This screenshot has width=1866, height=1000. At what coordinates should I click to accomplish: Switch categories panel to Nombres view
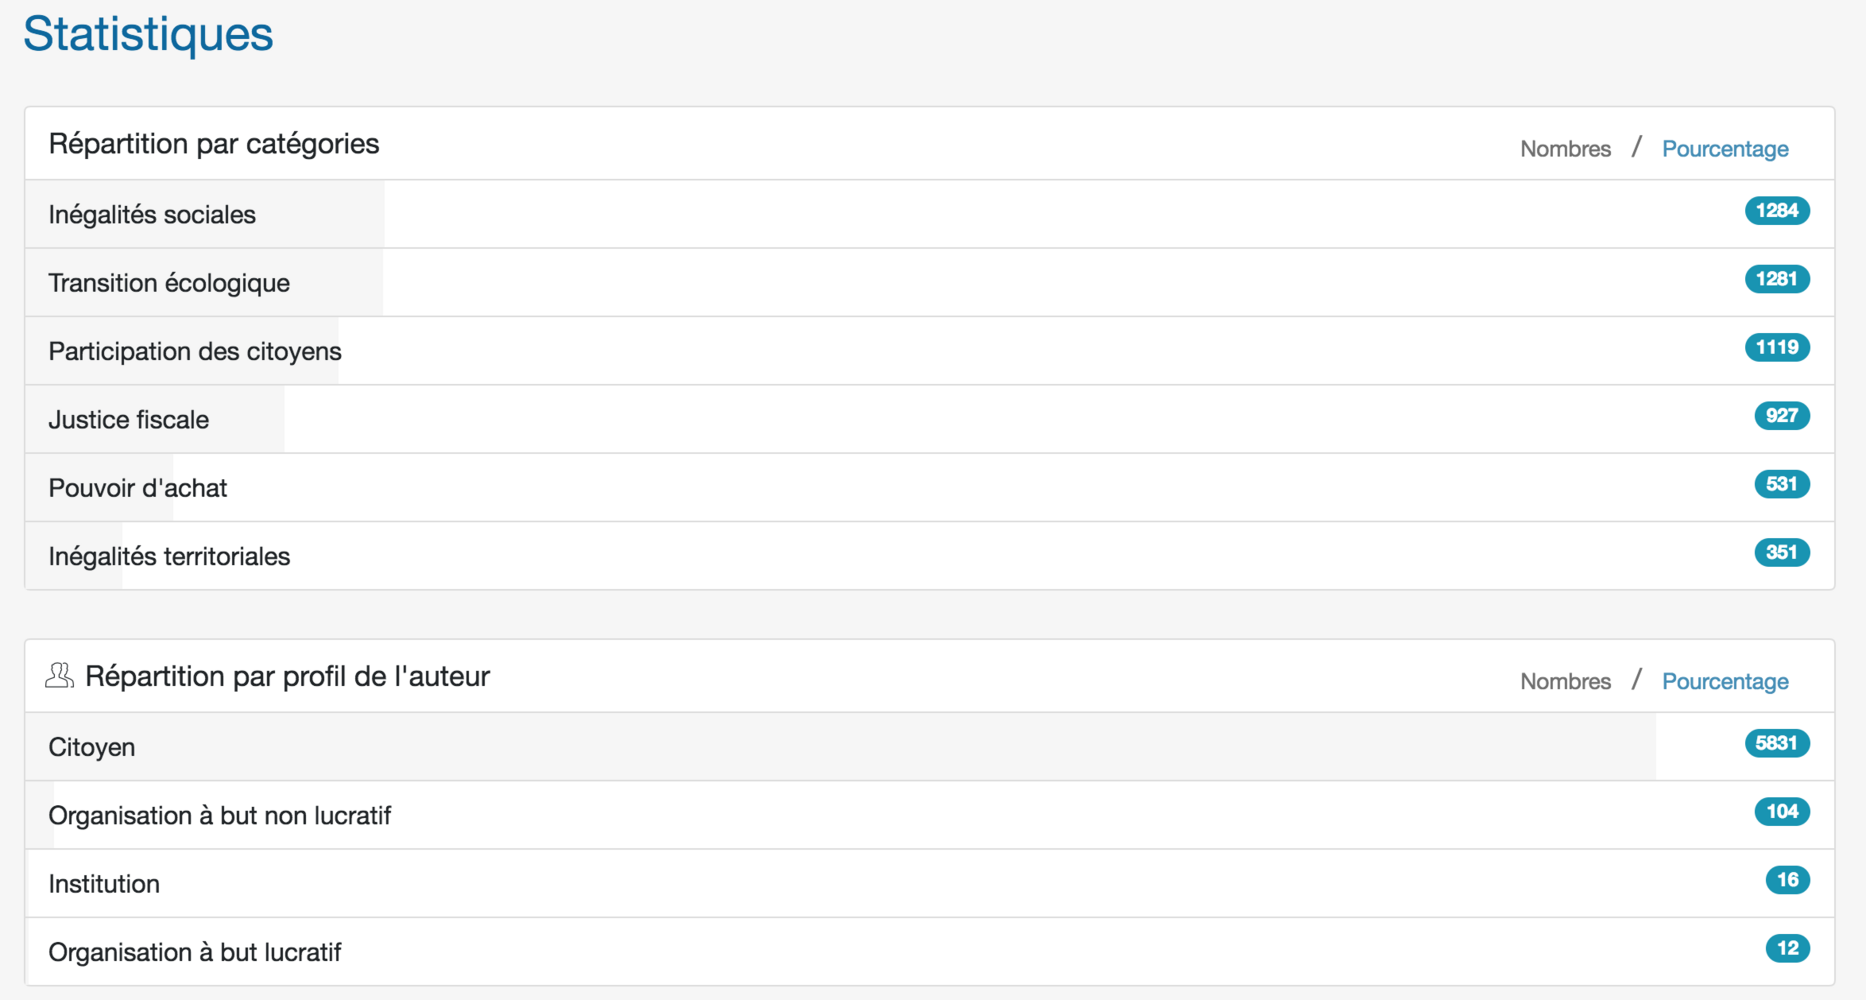(1565, 149)
